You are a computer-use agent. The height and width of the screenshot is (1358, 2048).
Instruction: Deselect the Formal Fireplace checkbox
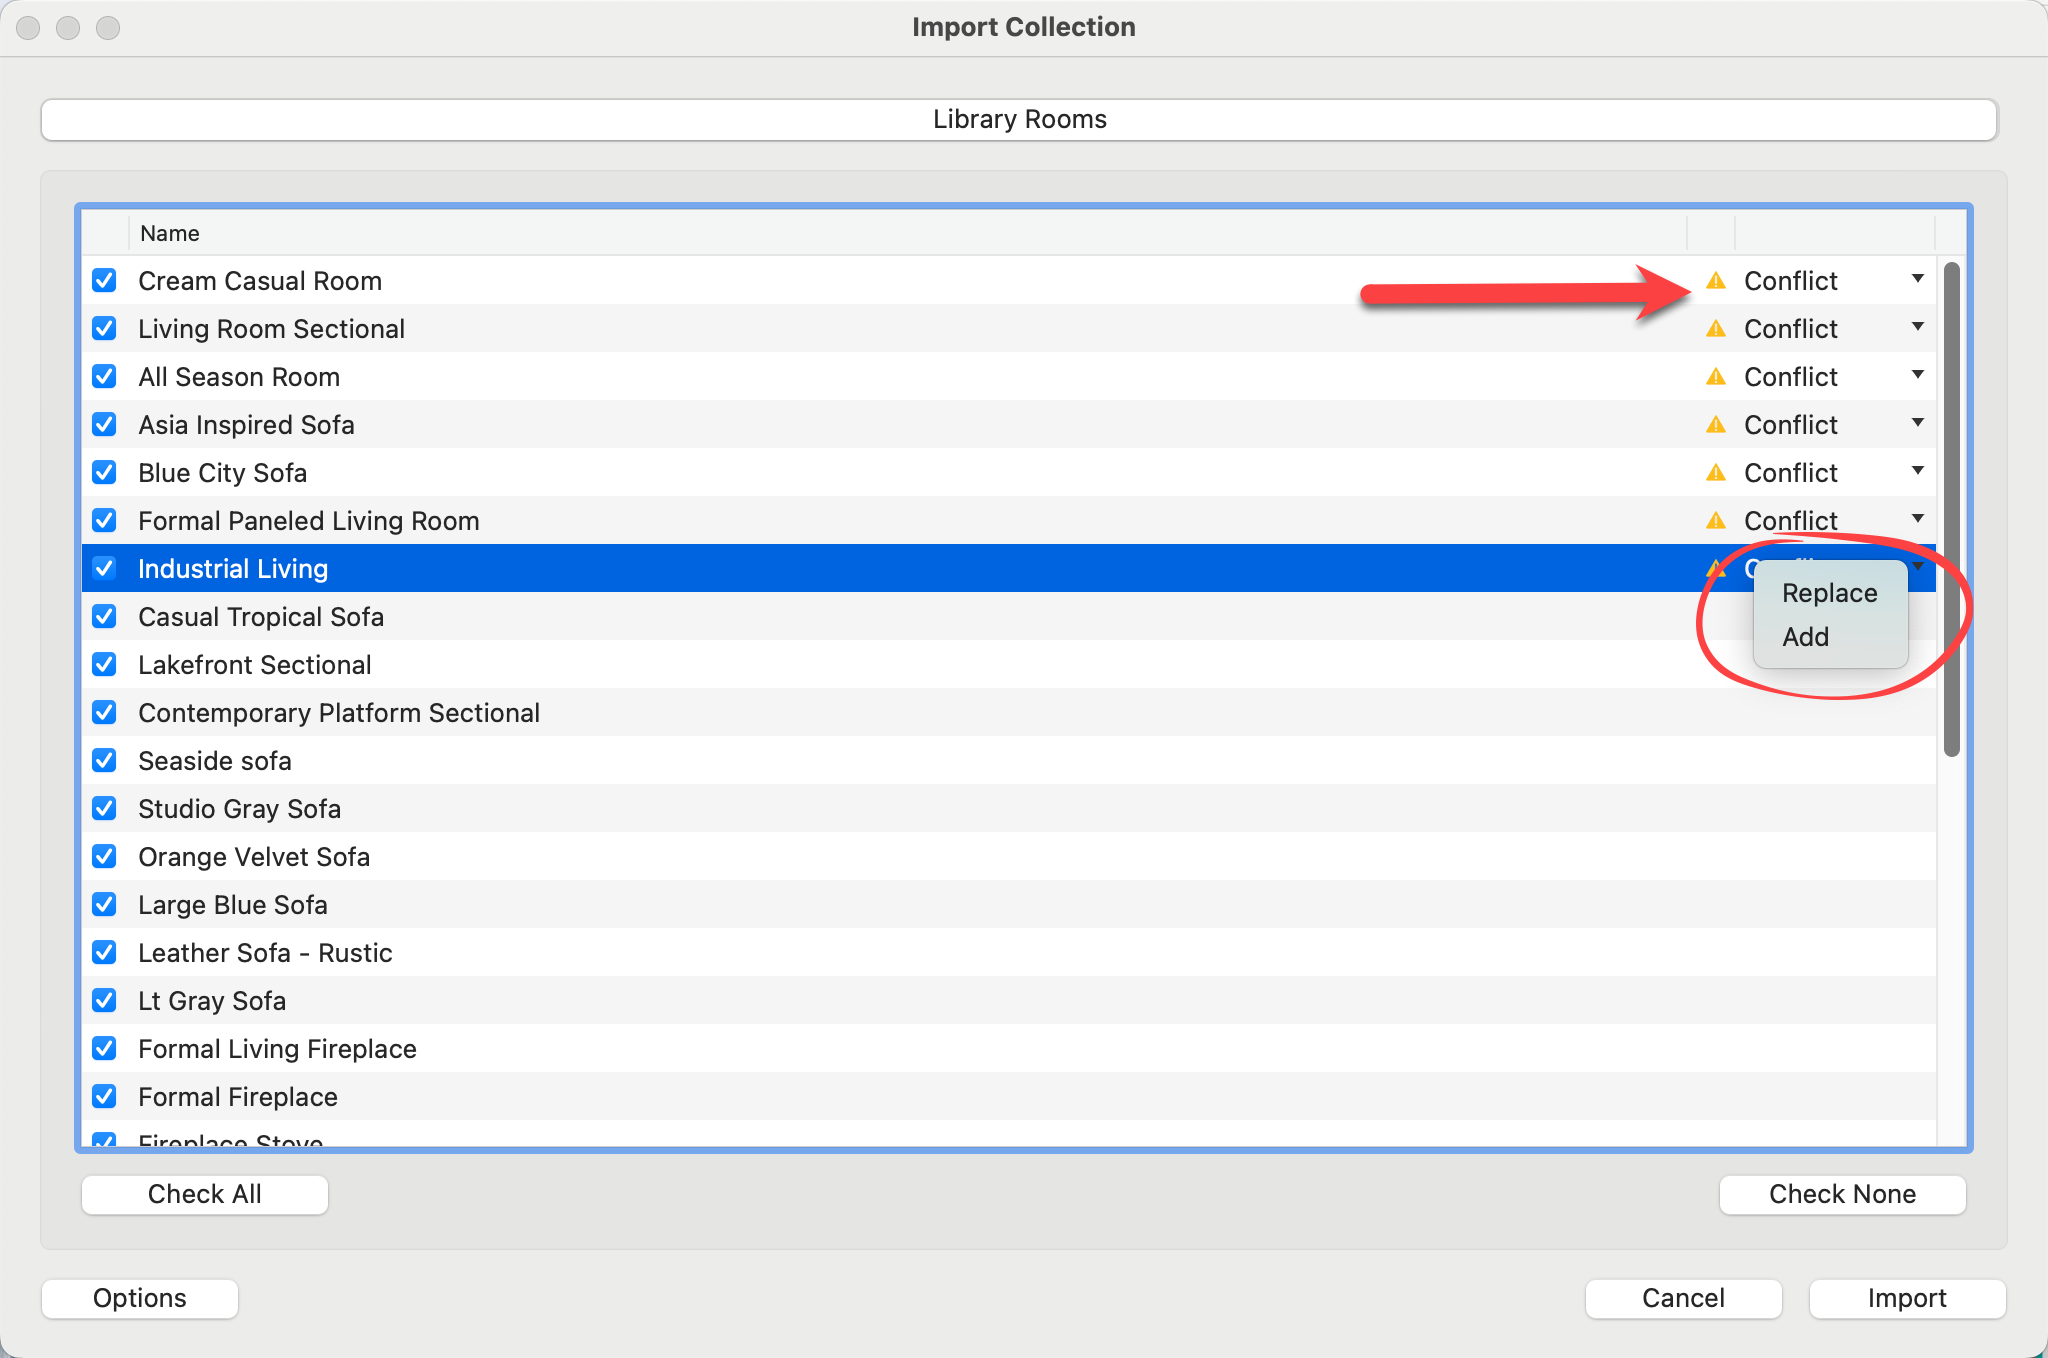tap(104, 1097)
